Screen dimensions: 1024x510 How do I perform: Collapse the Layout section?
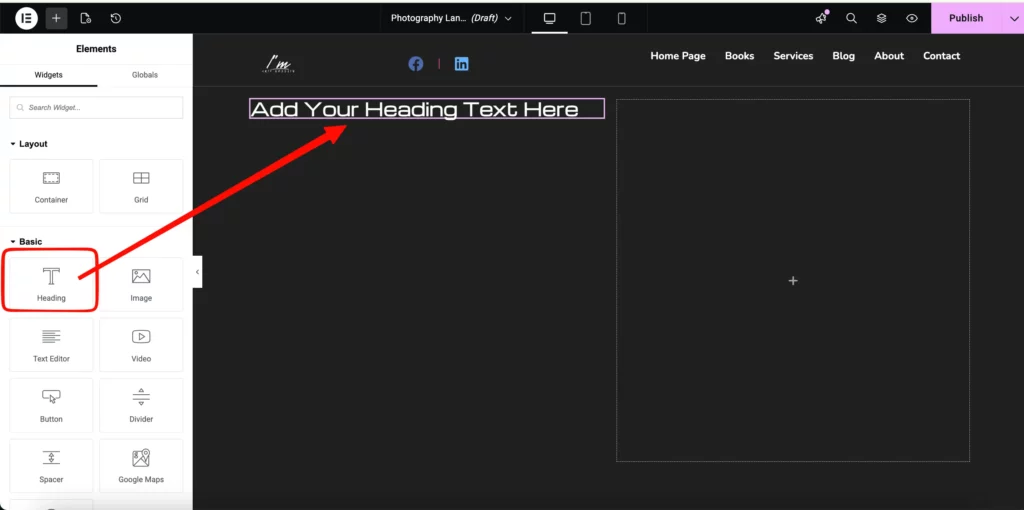pyautogui.click(x=29, y=144)
